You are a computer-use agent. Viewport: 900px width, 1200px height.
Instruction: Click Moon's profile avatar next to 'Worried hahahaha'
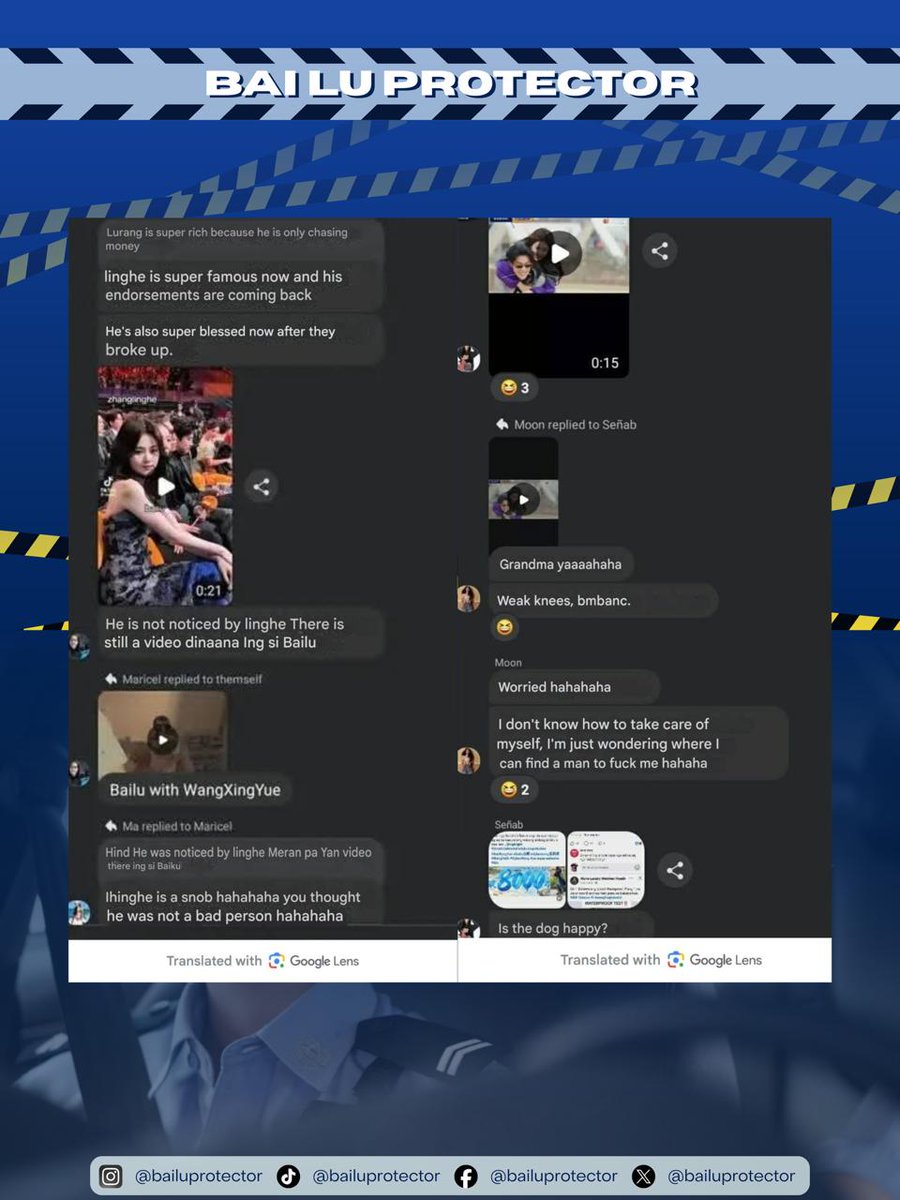(x=467, y=760)
